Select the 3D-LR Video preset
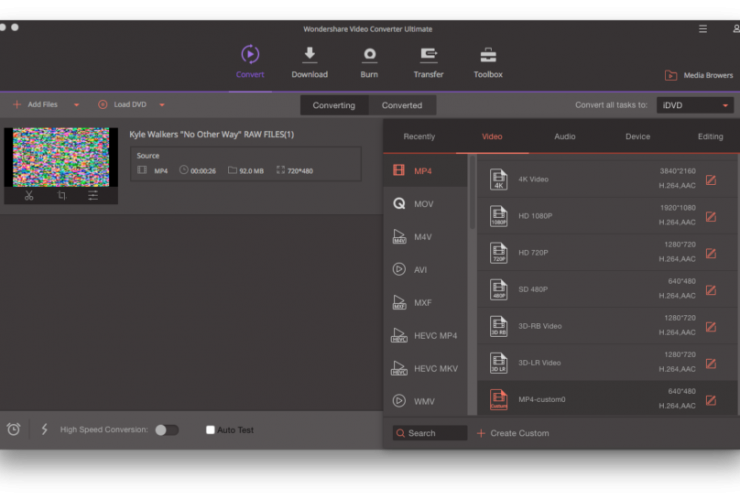 tap(606, 363)
